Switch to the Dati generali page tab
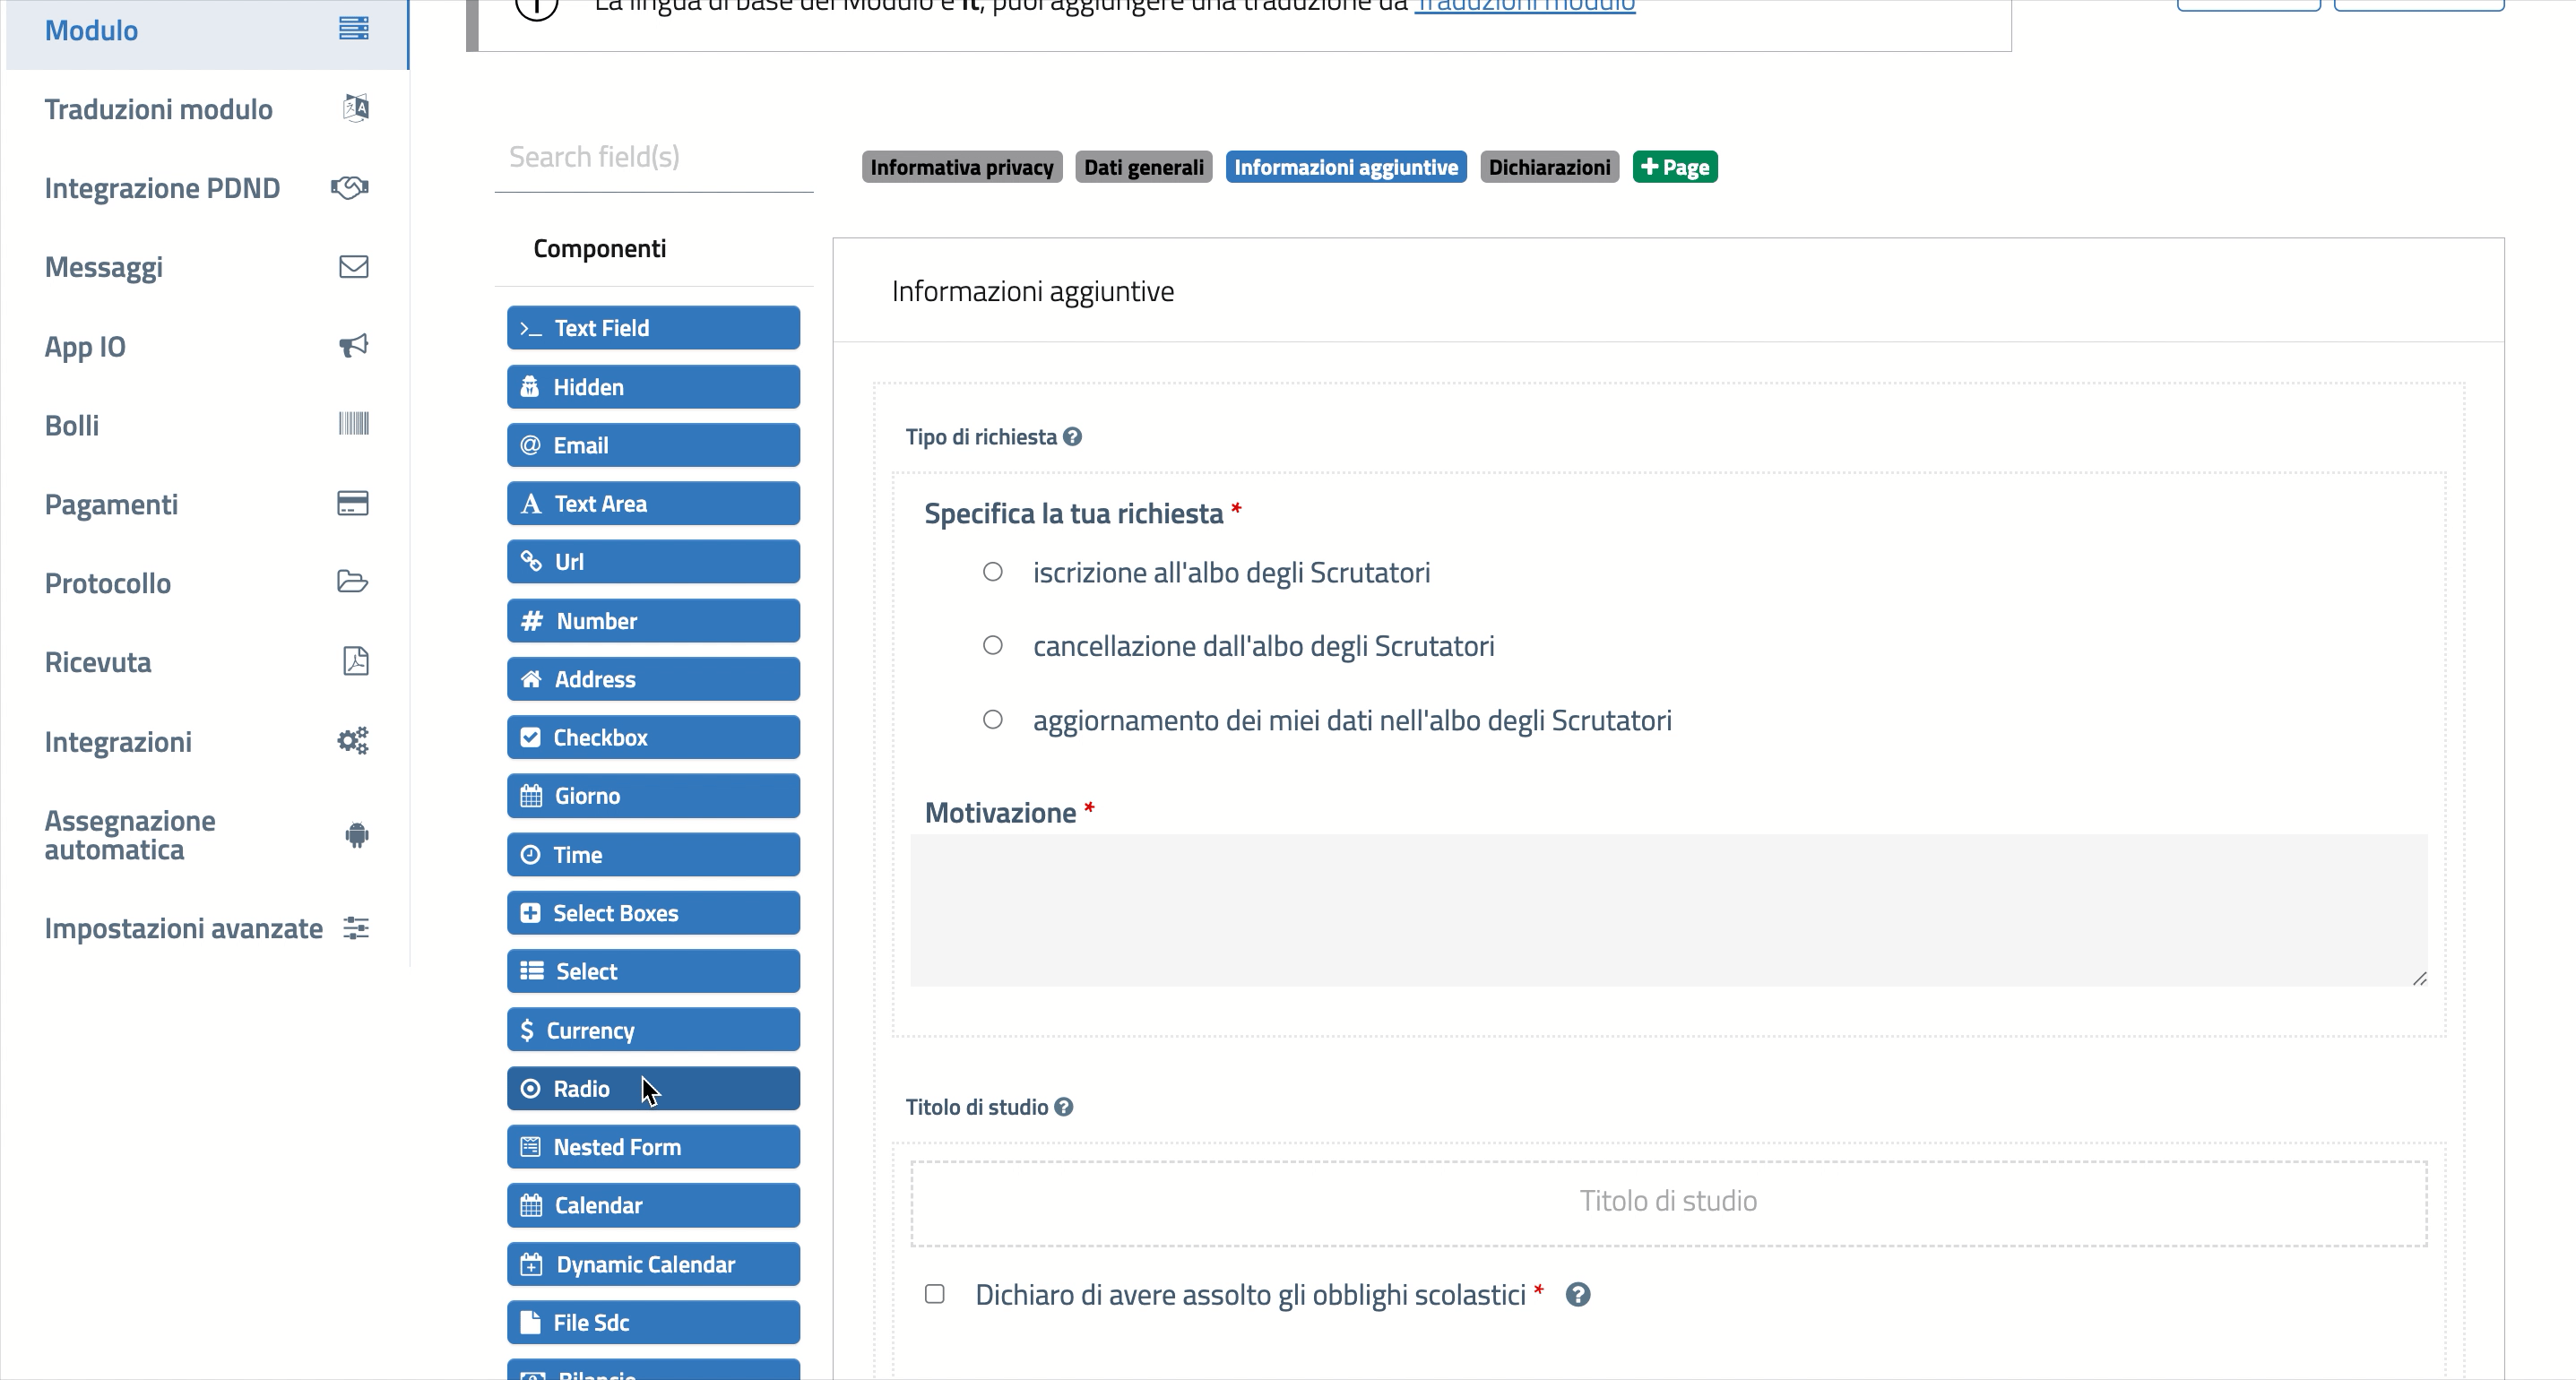 click(x=1143, y=167)
